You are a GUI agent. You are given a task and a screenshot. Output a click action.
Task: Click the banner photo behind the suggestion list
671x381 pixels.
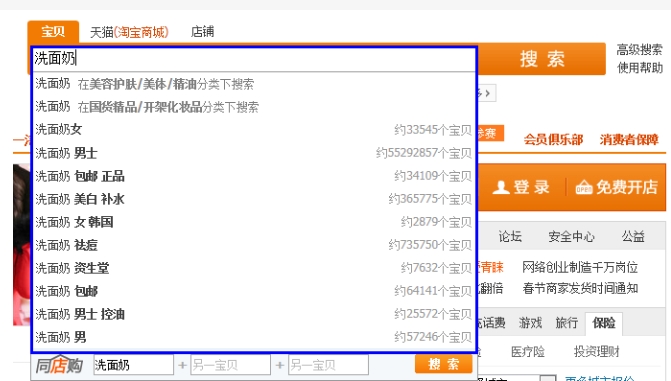[21, 244]
